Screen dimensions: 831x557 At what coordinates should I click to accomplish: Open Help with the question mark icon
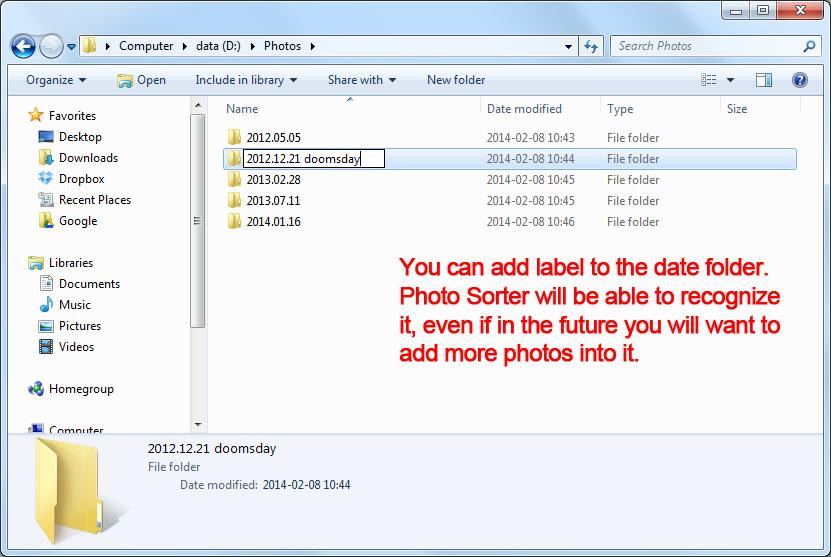coord(799,80)
